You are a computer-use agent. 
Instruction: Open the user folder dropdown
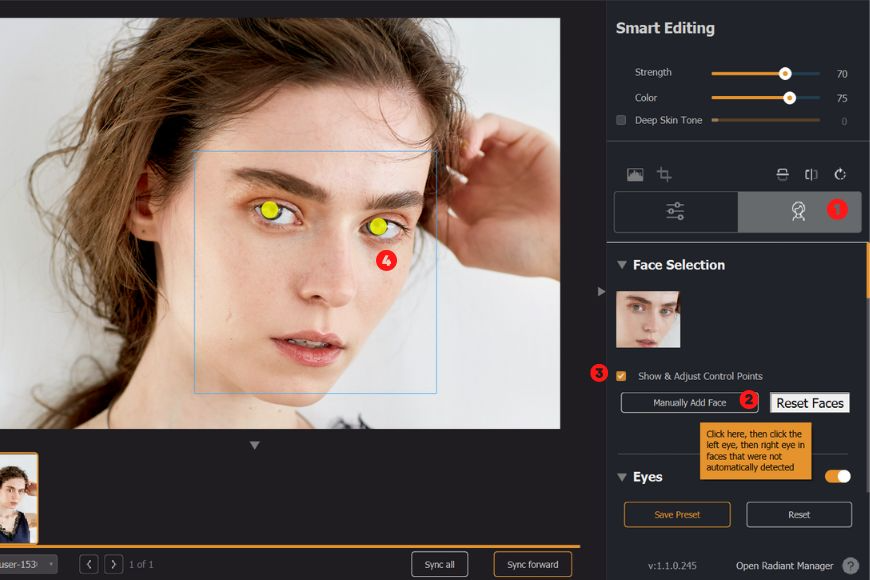pyautogui.click(x=50, y=564)
